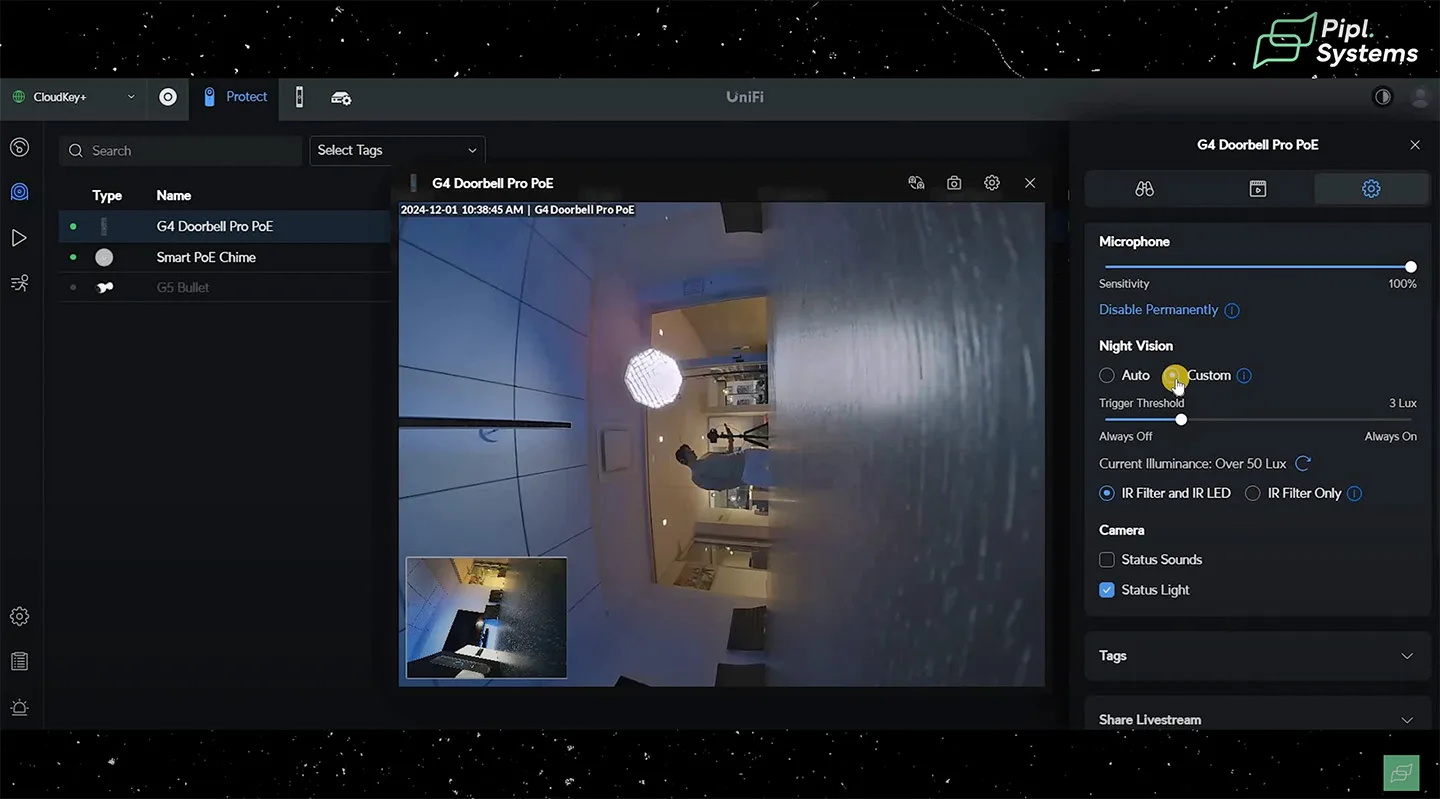Switch to the Protect application tab
Image resolution: width=1440 pixels, height=799 pixels.
235,97
